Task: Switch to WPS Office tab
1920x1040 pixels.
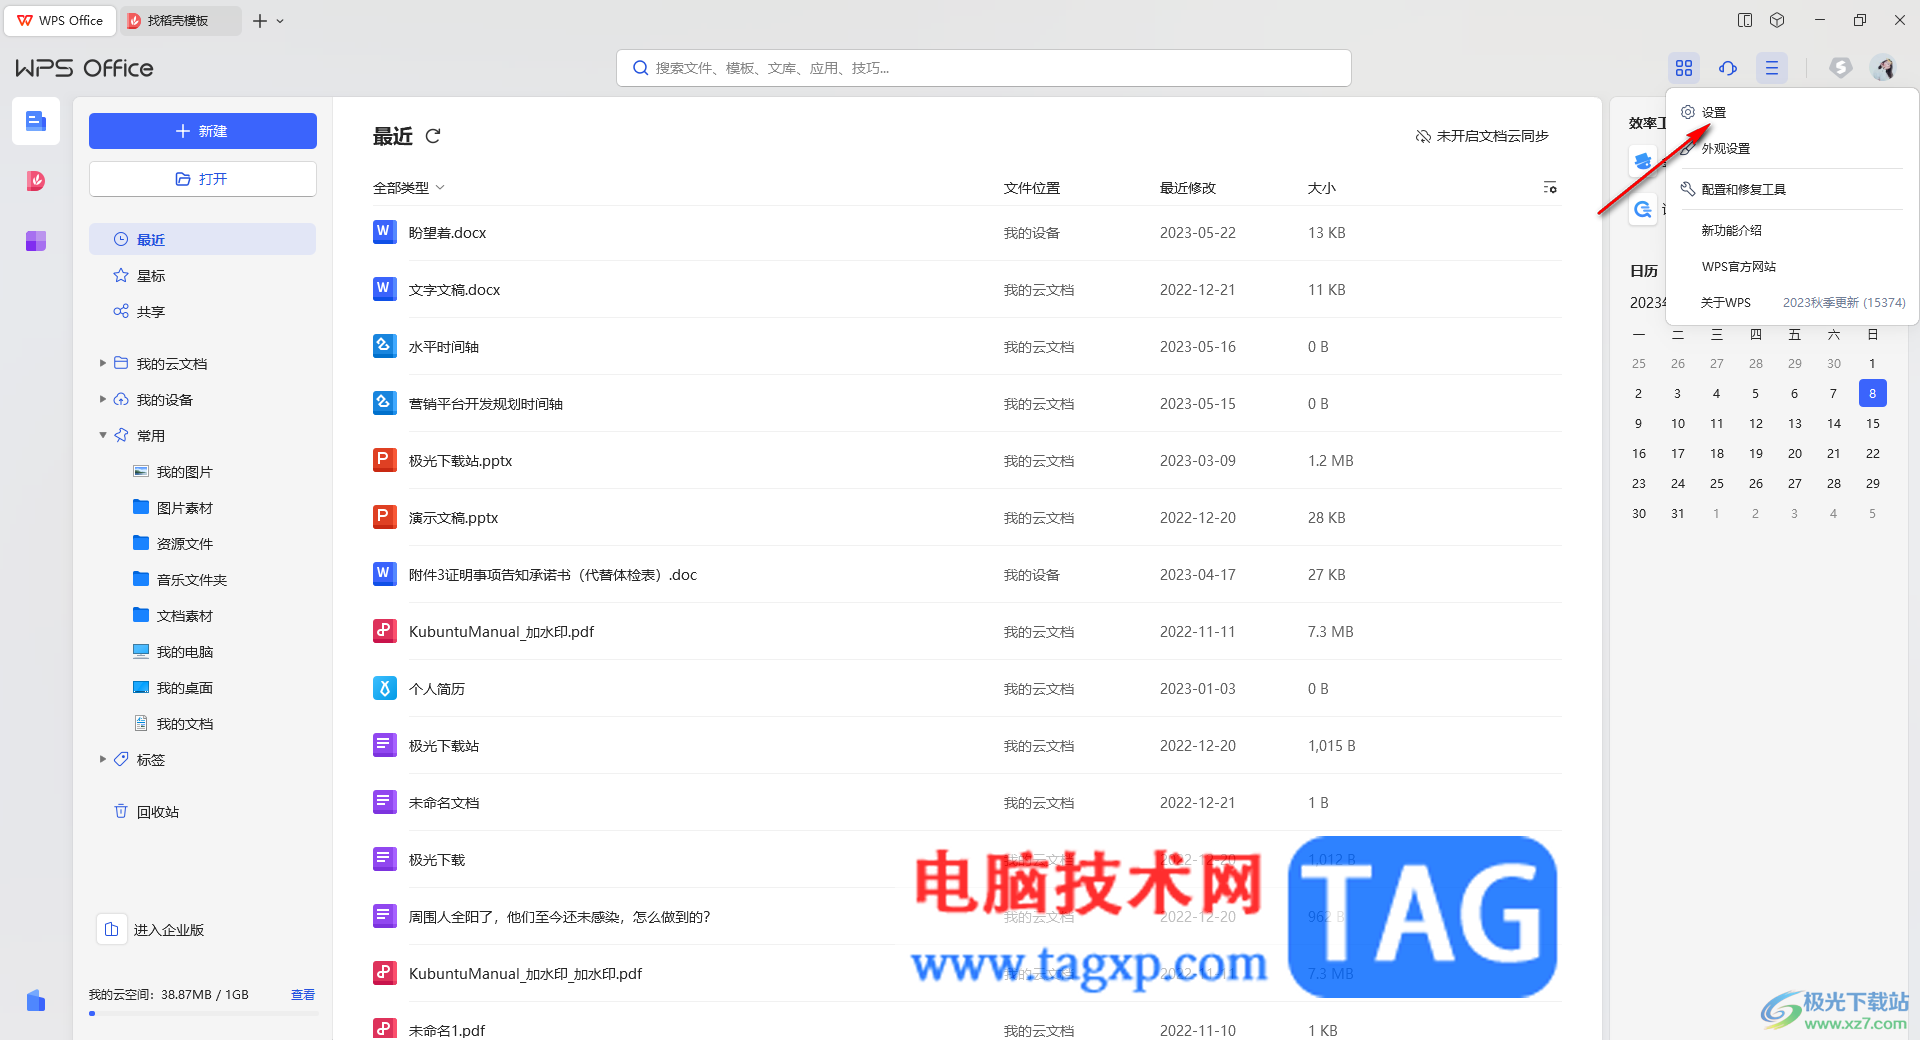Action: click(60, 20)
